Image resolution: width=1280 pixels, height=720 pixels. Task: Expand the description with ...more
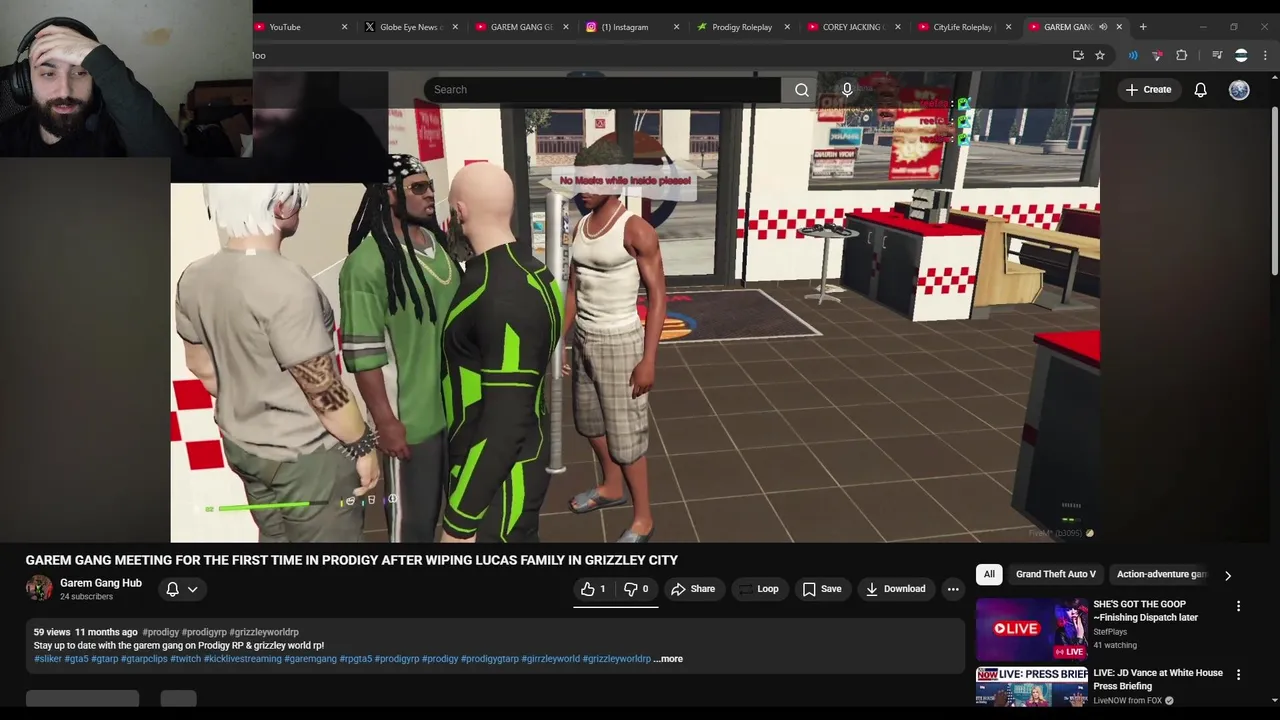pyautogui.click(x=668, y=659)
